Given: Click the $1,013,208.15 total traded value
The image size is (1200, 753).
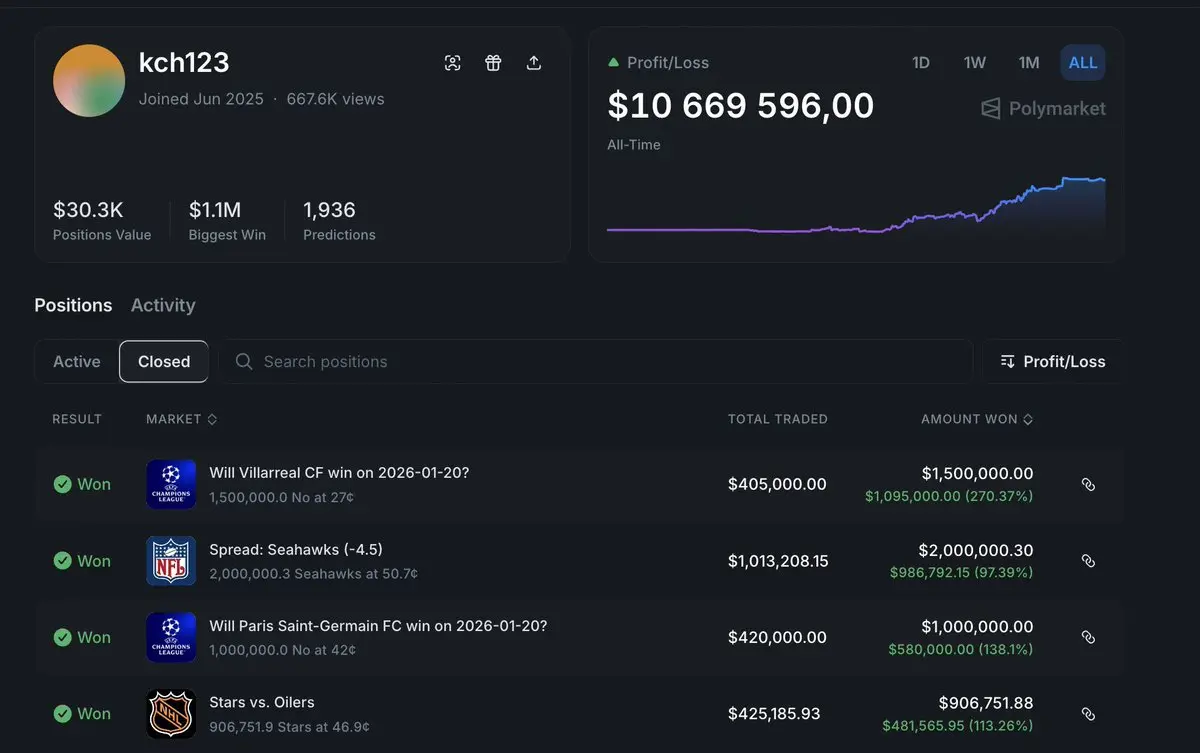Looking at the screenshot, I should tap(778, 561).
